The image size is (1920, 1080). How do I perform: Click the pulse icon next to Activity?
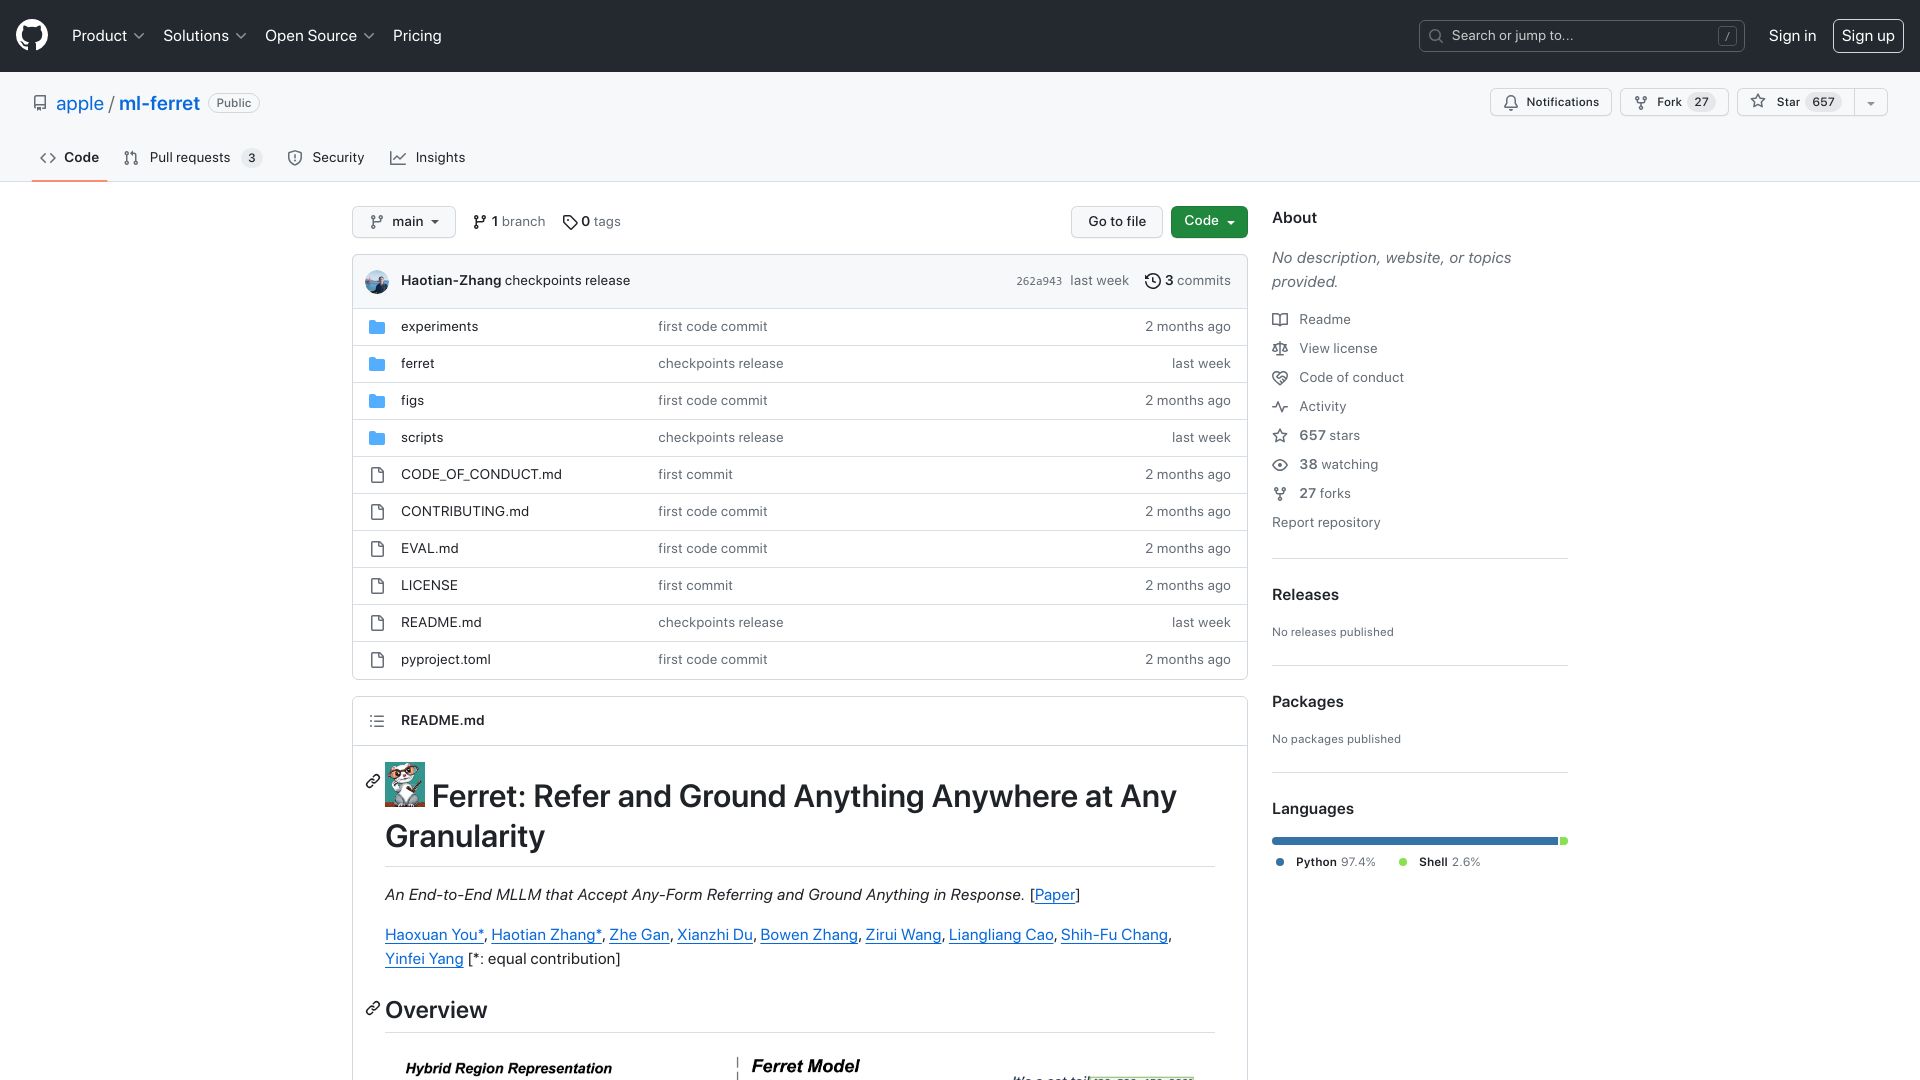(x=1280, y=407)
